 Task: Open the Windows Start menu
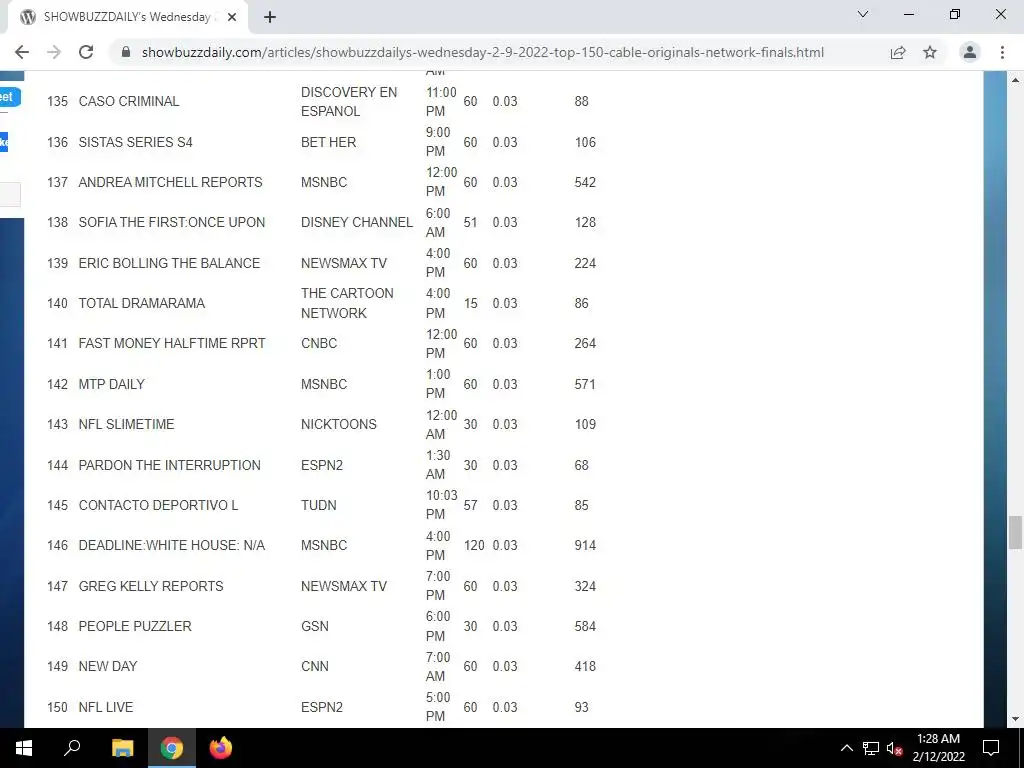pyautogui.click(x=24, y=748)
